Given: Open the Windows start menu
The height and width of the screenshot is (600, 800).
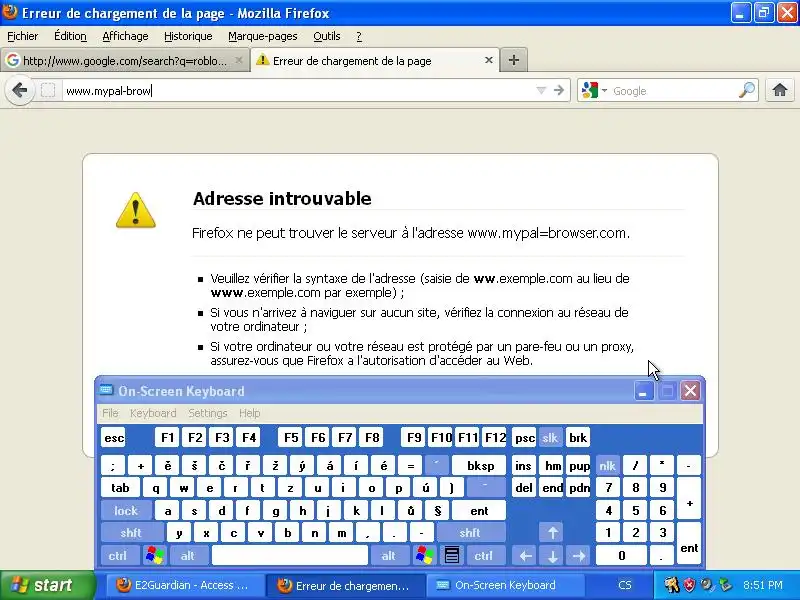Looking at the screenshot, I should (47, 585).
